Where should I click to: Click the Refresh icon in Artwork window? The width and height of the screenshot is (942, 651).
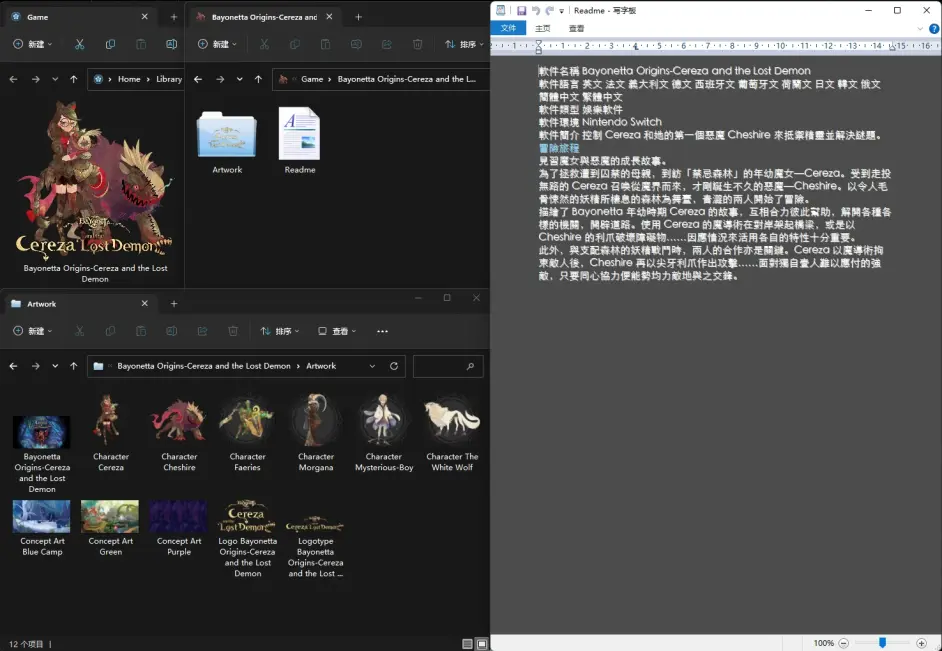click(x=394, y=366)
